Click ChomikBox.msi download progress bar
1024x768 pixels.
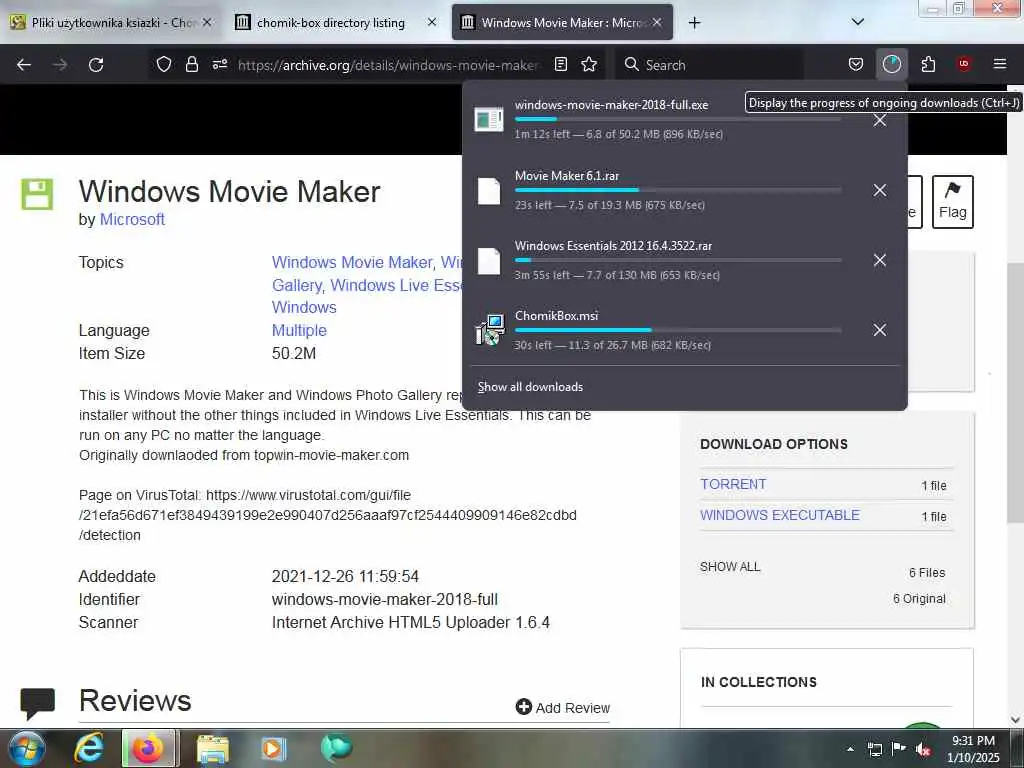point(677,330)
